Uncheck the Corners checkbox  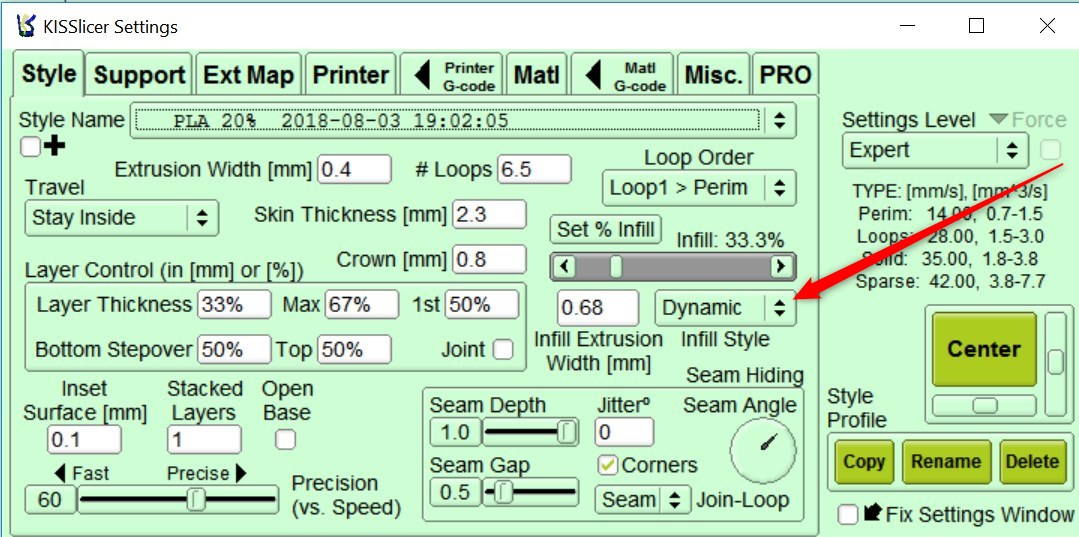click(x=608, y=465)
